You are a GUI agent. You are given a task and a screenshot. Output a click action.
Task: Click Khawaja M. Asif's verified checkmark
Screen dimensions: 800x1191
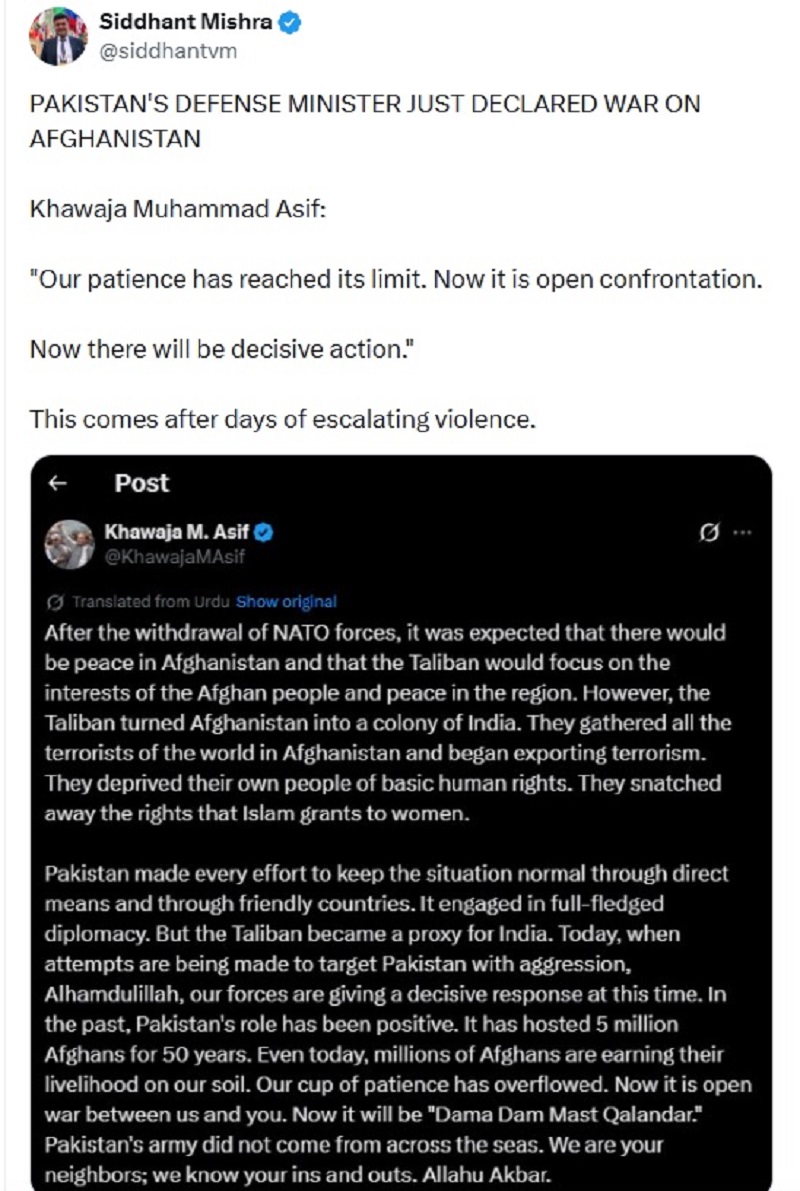(x=265, y=533)
